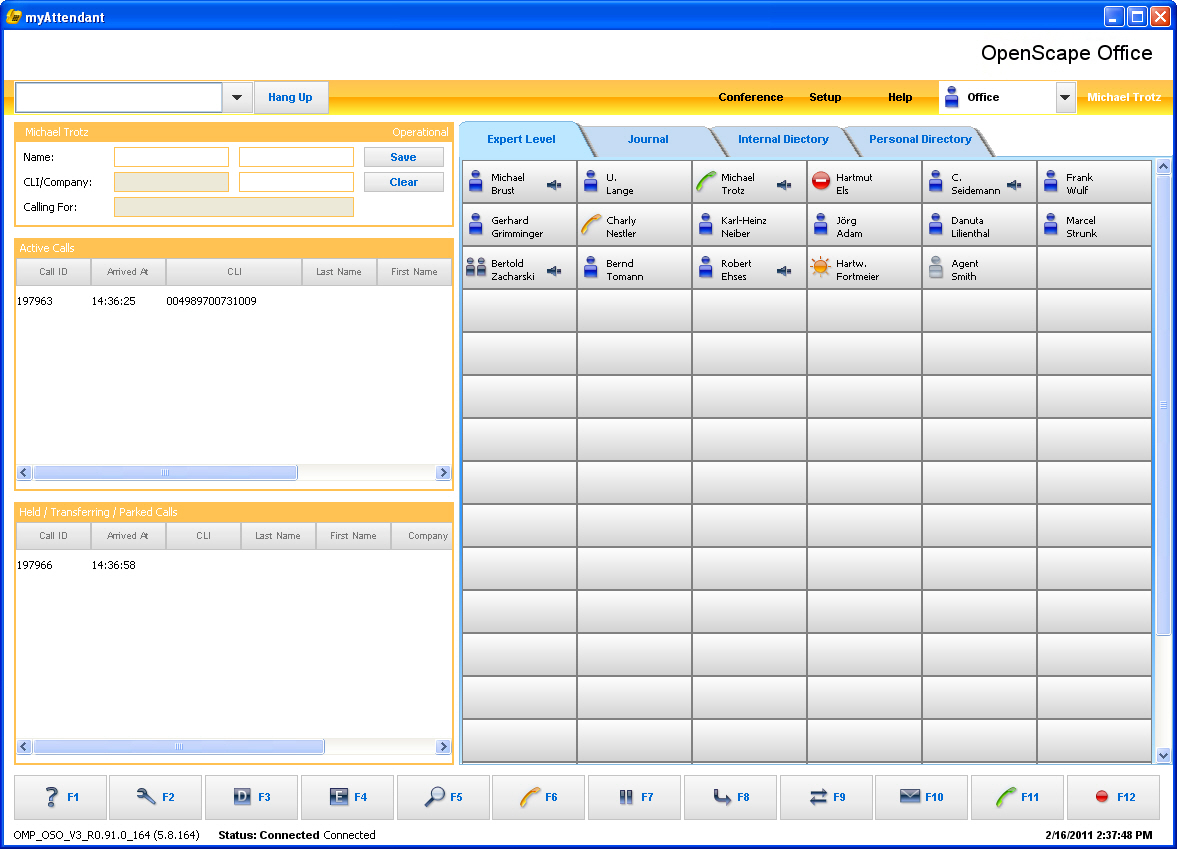Screen dimensions: 1177x849
Task: Click the Company column header in Held calls
Action: [423, 536]
